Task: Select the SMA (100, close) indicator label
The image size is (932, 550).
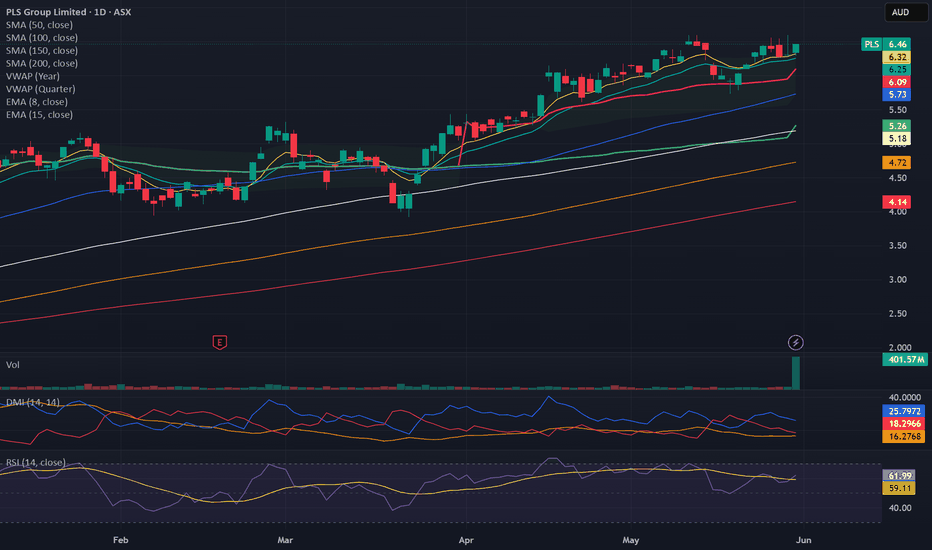Action: coord(42,37)
